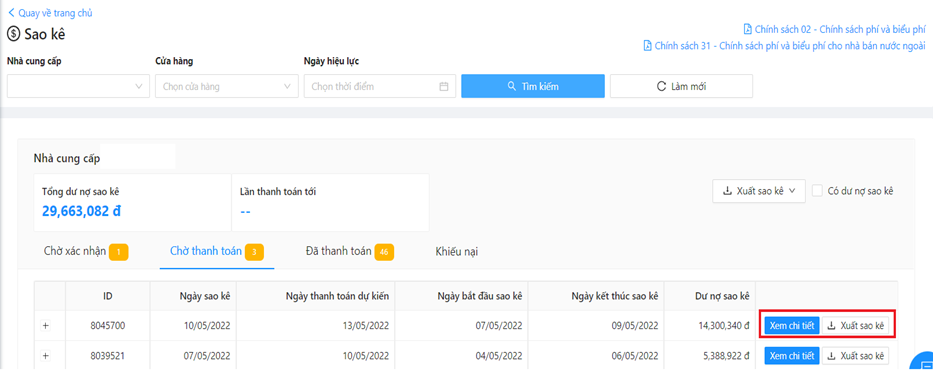Click the Dư nợ sao kê column header

point(710,296)
